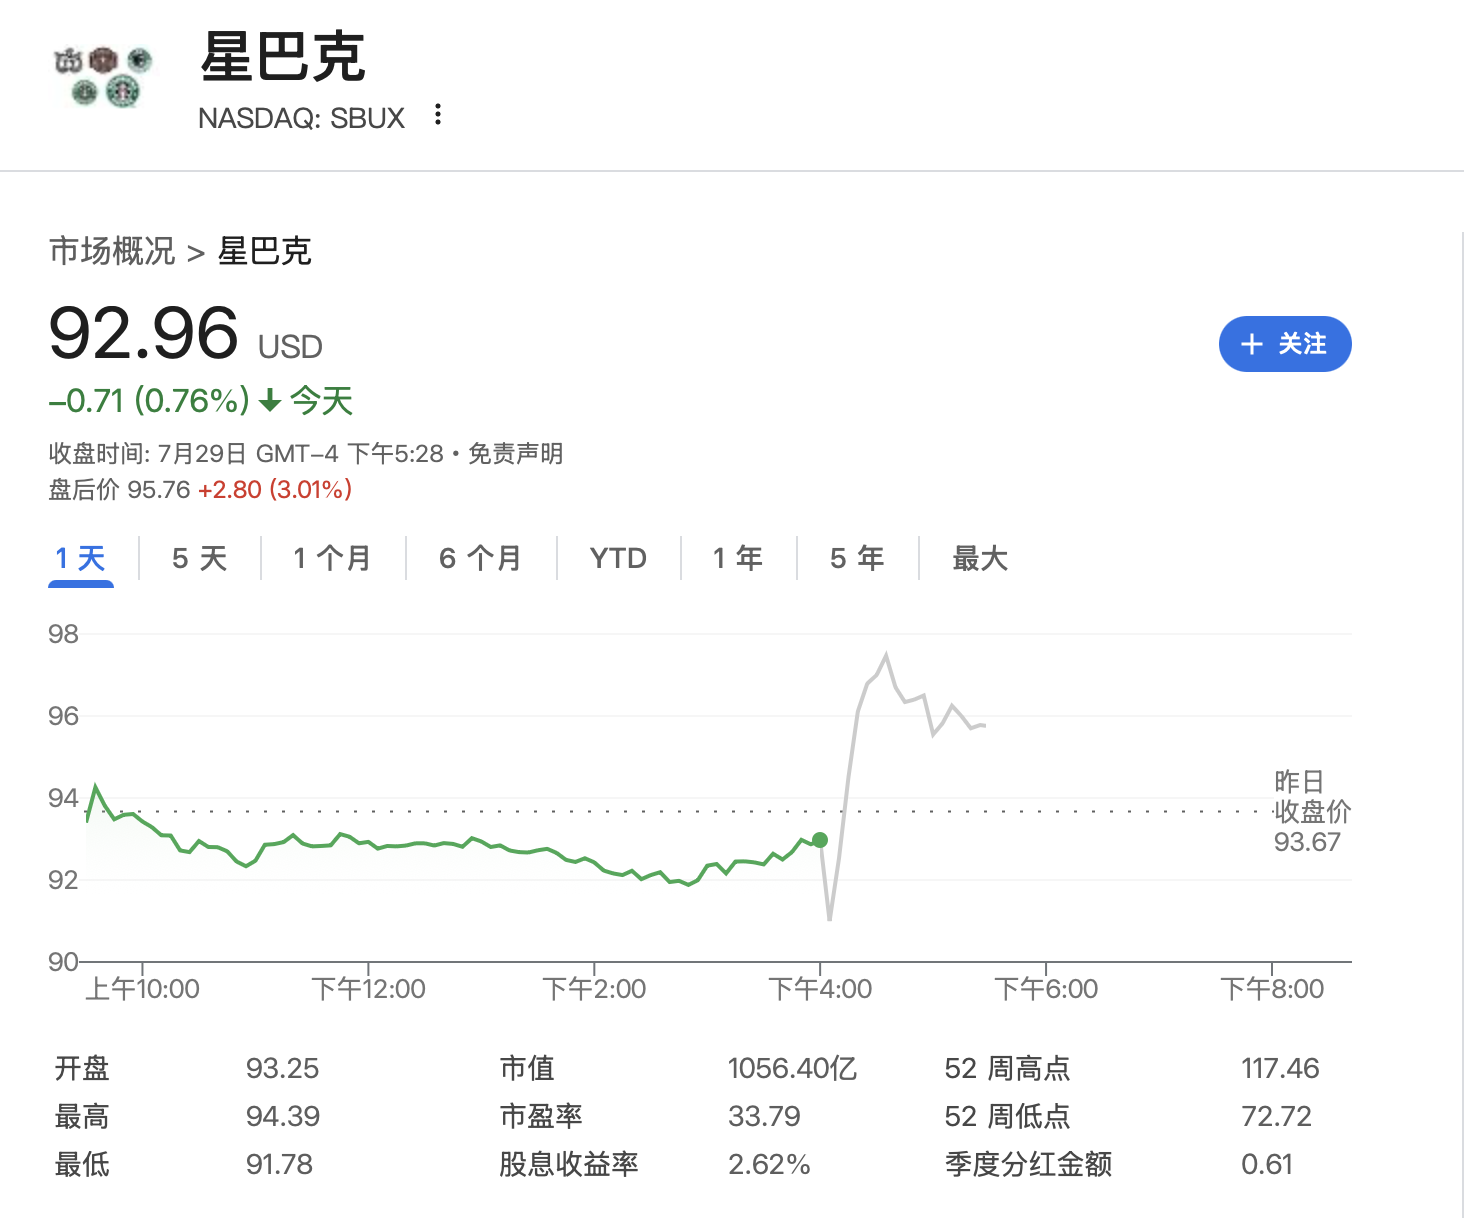
Task: Select the 1 天 chart range tab
Action: 81,558
